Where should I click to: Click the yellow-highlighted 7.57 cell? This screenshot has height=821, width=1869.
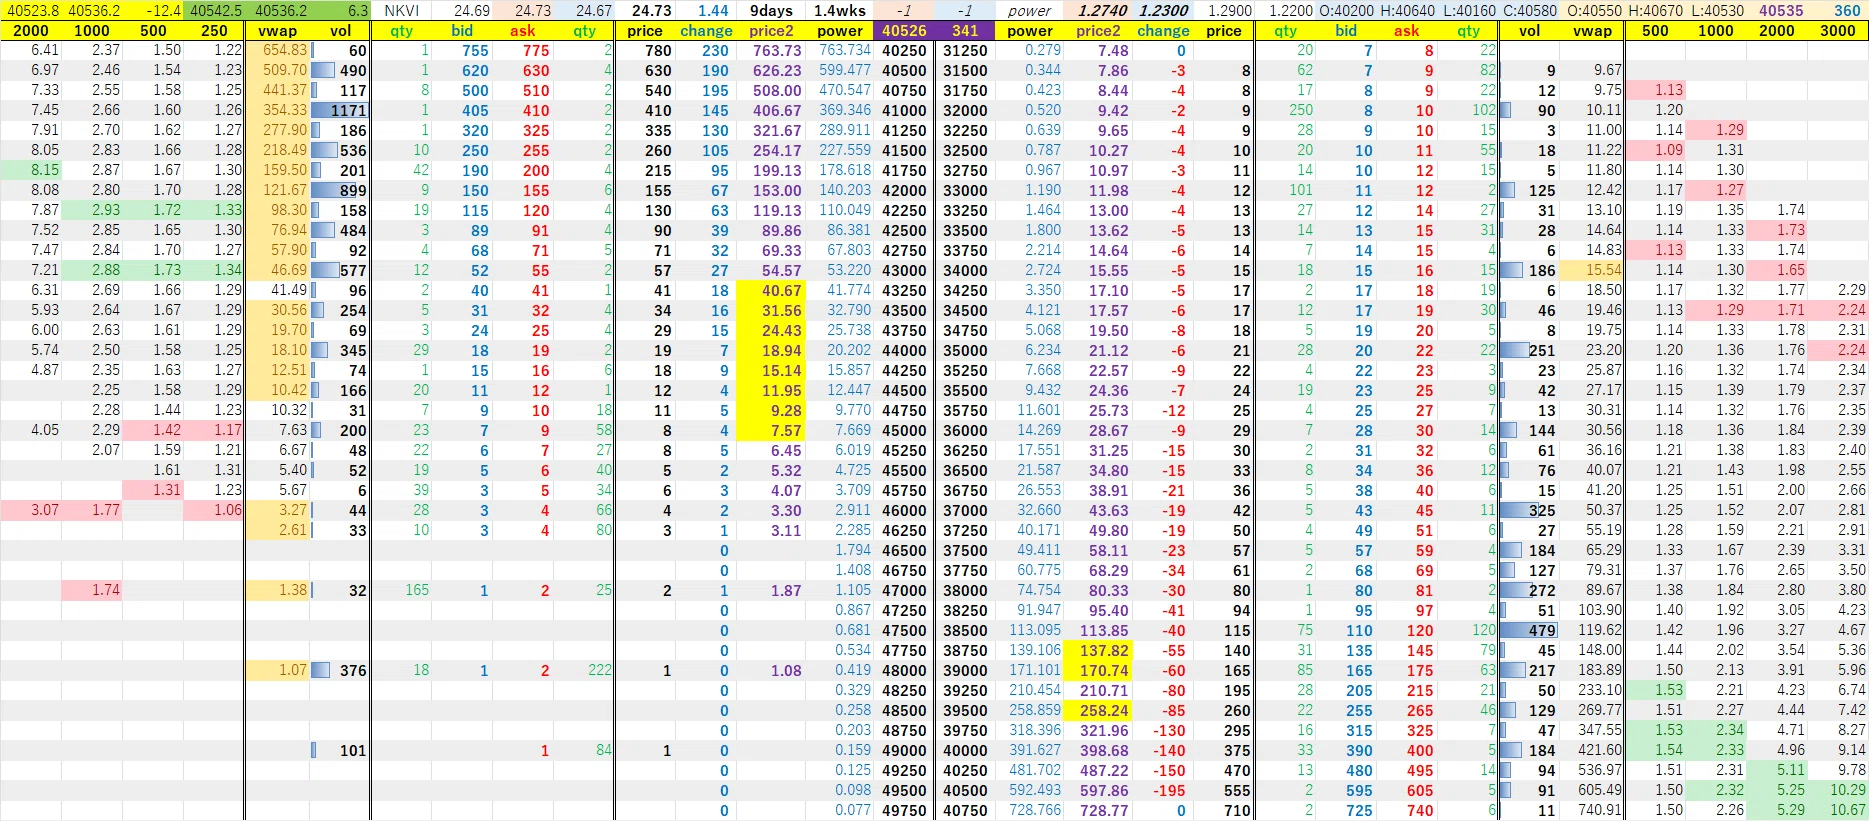click(771, 430)
